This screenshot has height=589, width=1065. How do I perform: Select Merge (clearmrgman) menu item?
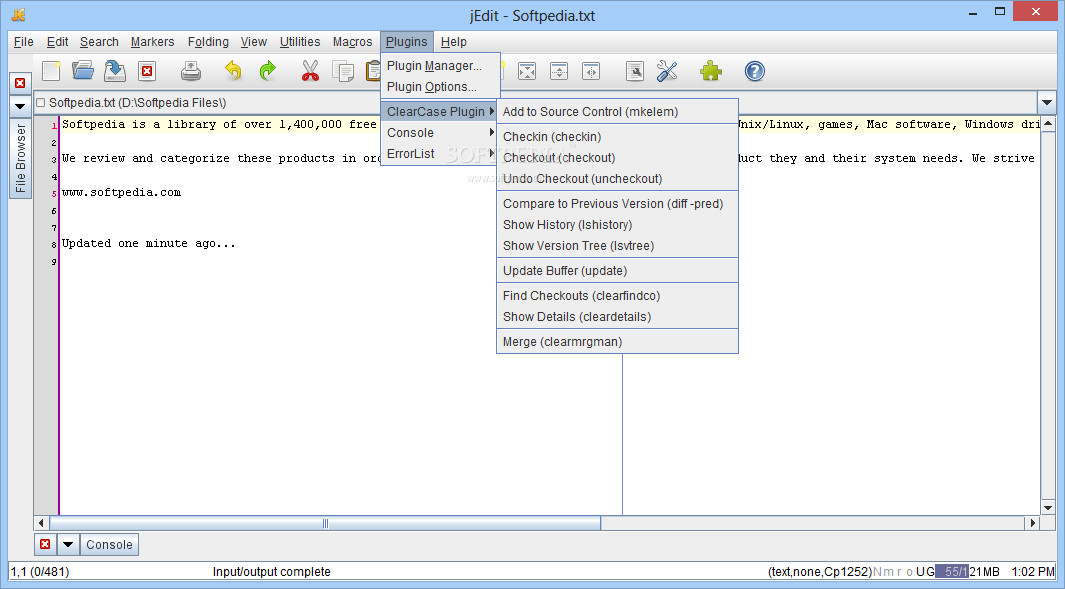(x=617, y=342)
